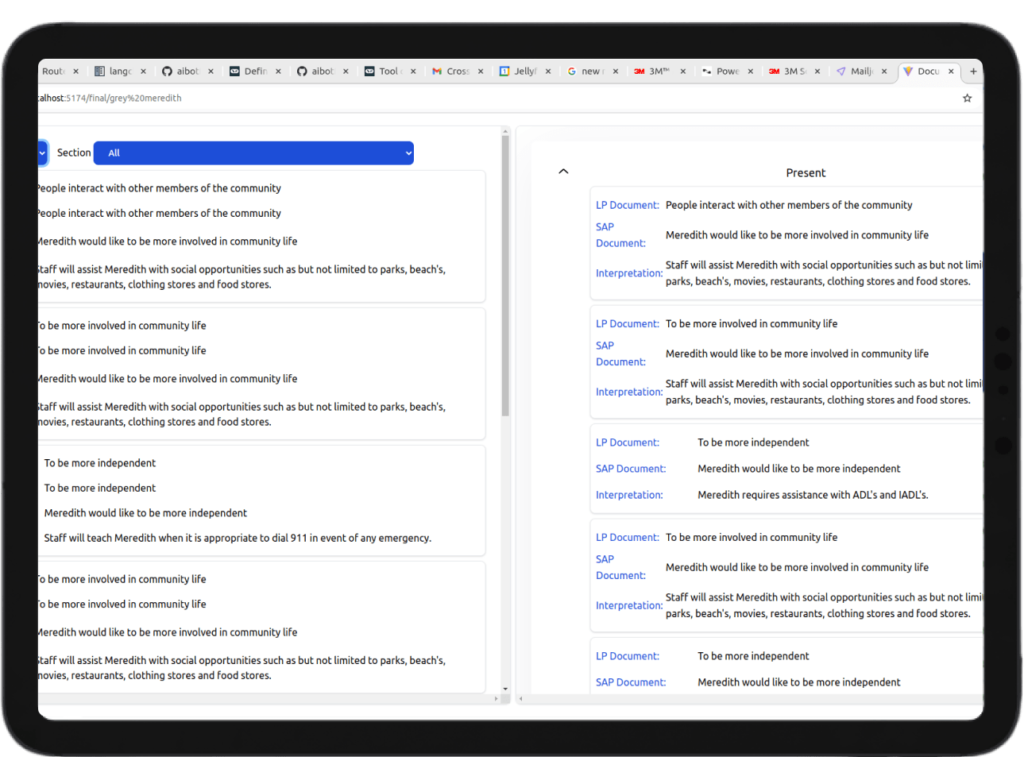Click 'Meredith requires assistance with ADL's and IADL's.'
This screenshot has width=1024, height=757.
point(812,495)
